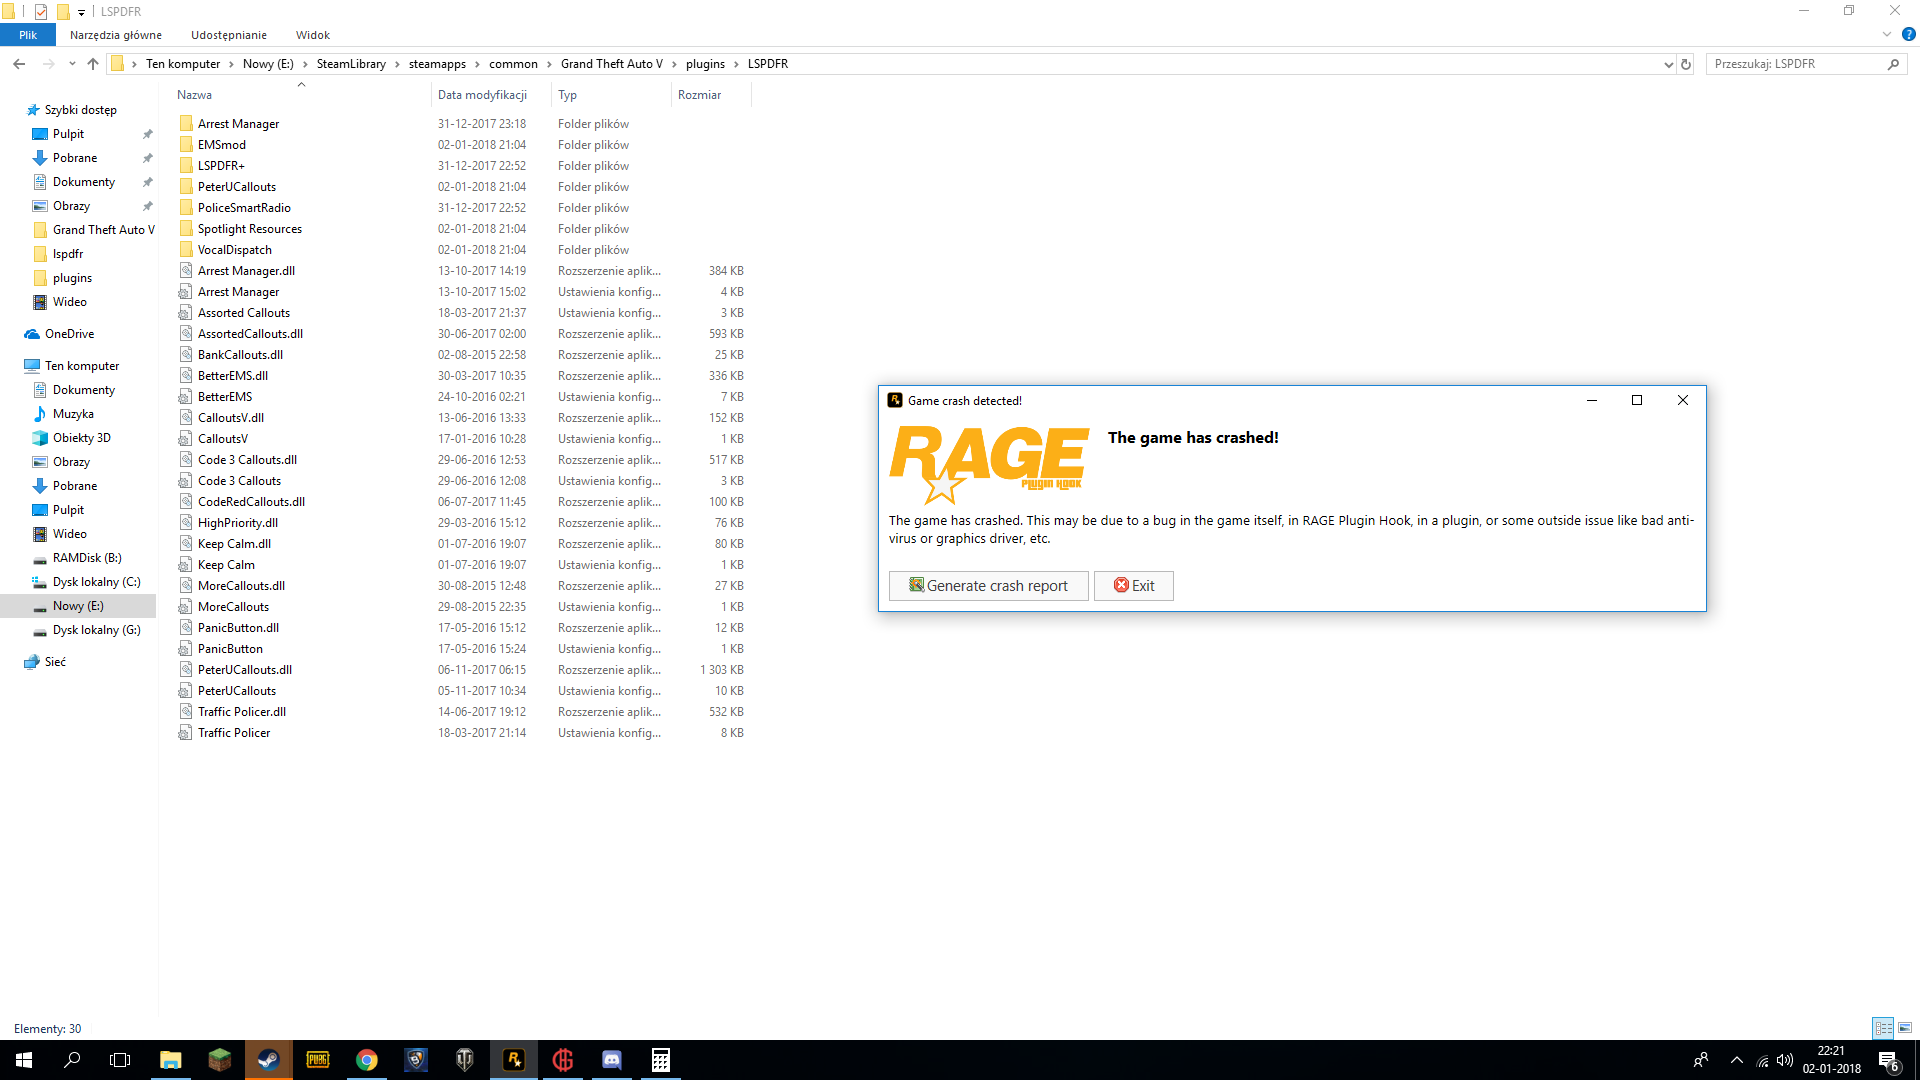Switch to large icons view toggle
Screen dimensions: 1920x1080
tap(1905, 1028)
